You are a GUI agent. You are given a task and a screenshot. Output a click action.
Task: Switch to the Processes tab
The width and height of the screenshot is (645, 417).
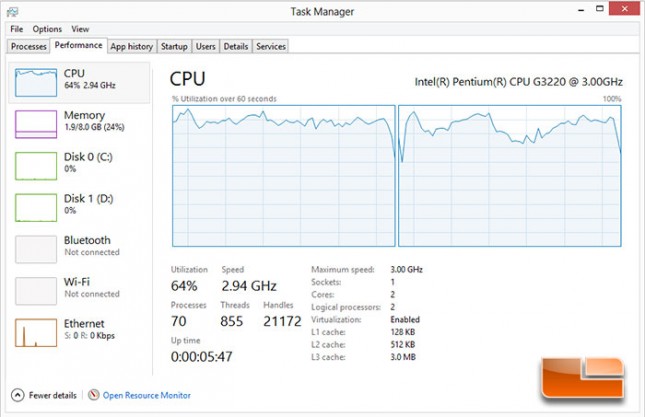coord(28,46)
